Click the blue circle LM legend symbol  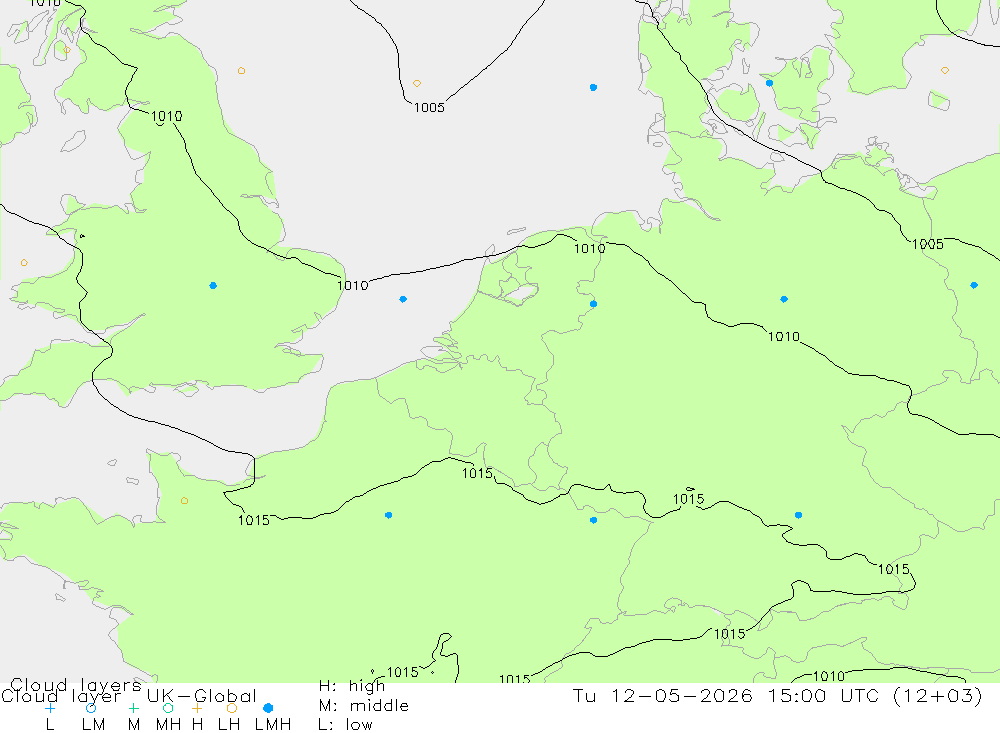point(91,708)
